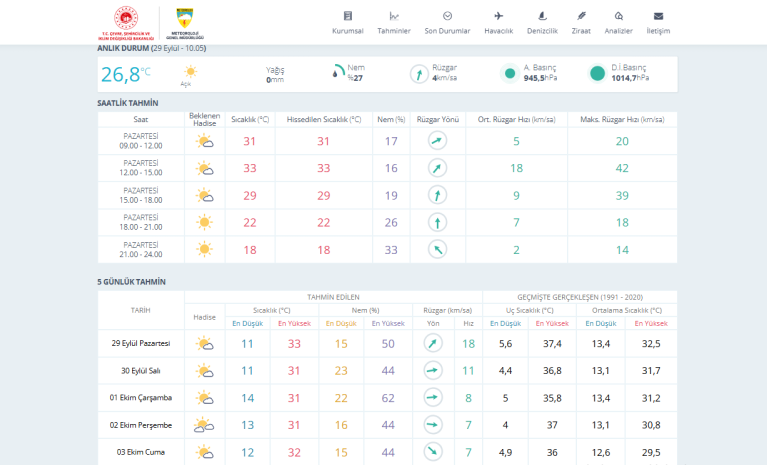Click the 29 Eylül Pazartesi date cell

coord(141,343)
